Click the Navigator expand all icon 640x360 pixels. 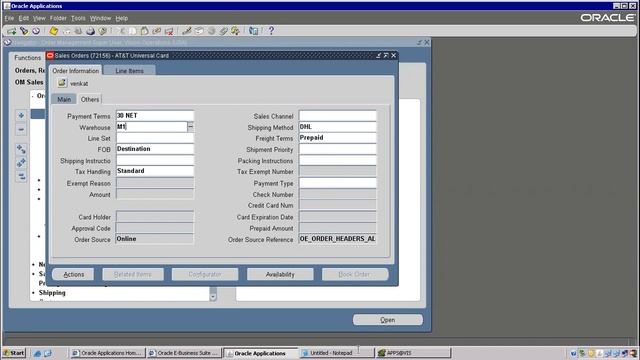[x=21, y=163]
